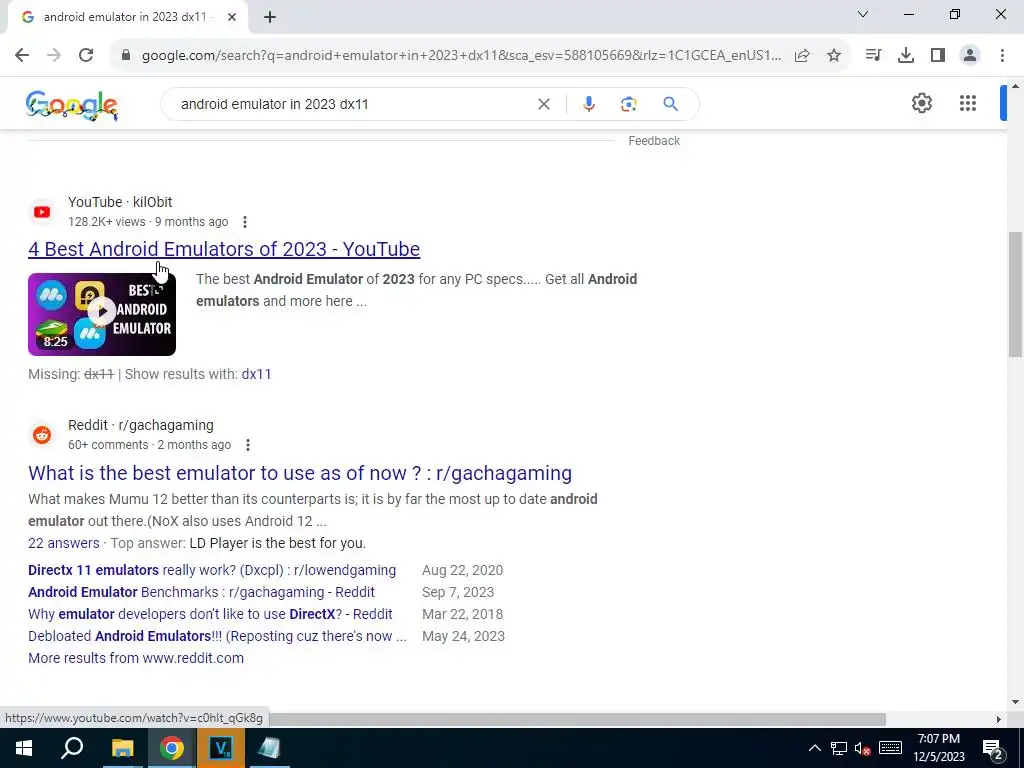
Task: Open 'Directx 11 emulators really work?' link
Action: pos(212,570)
